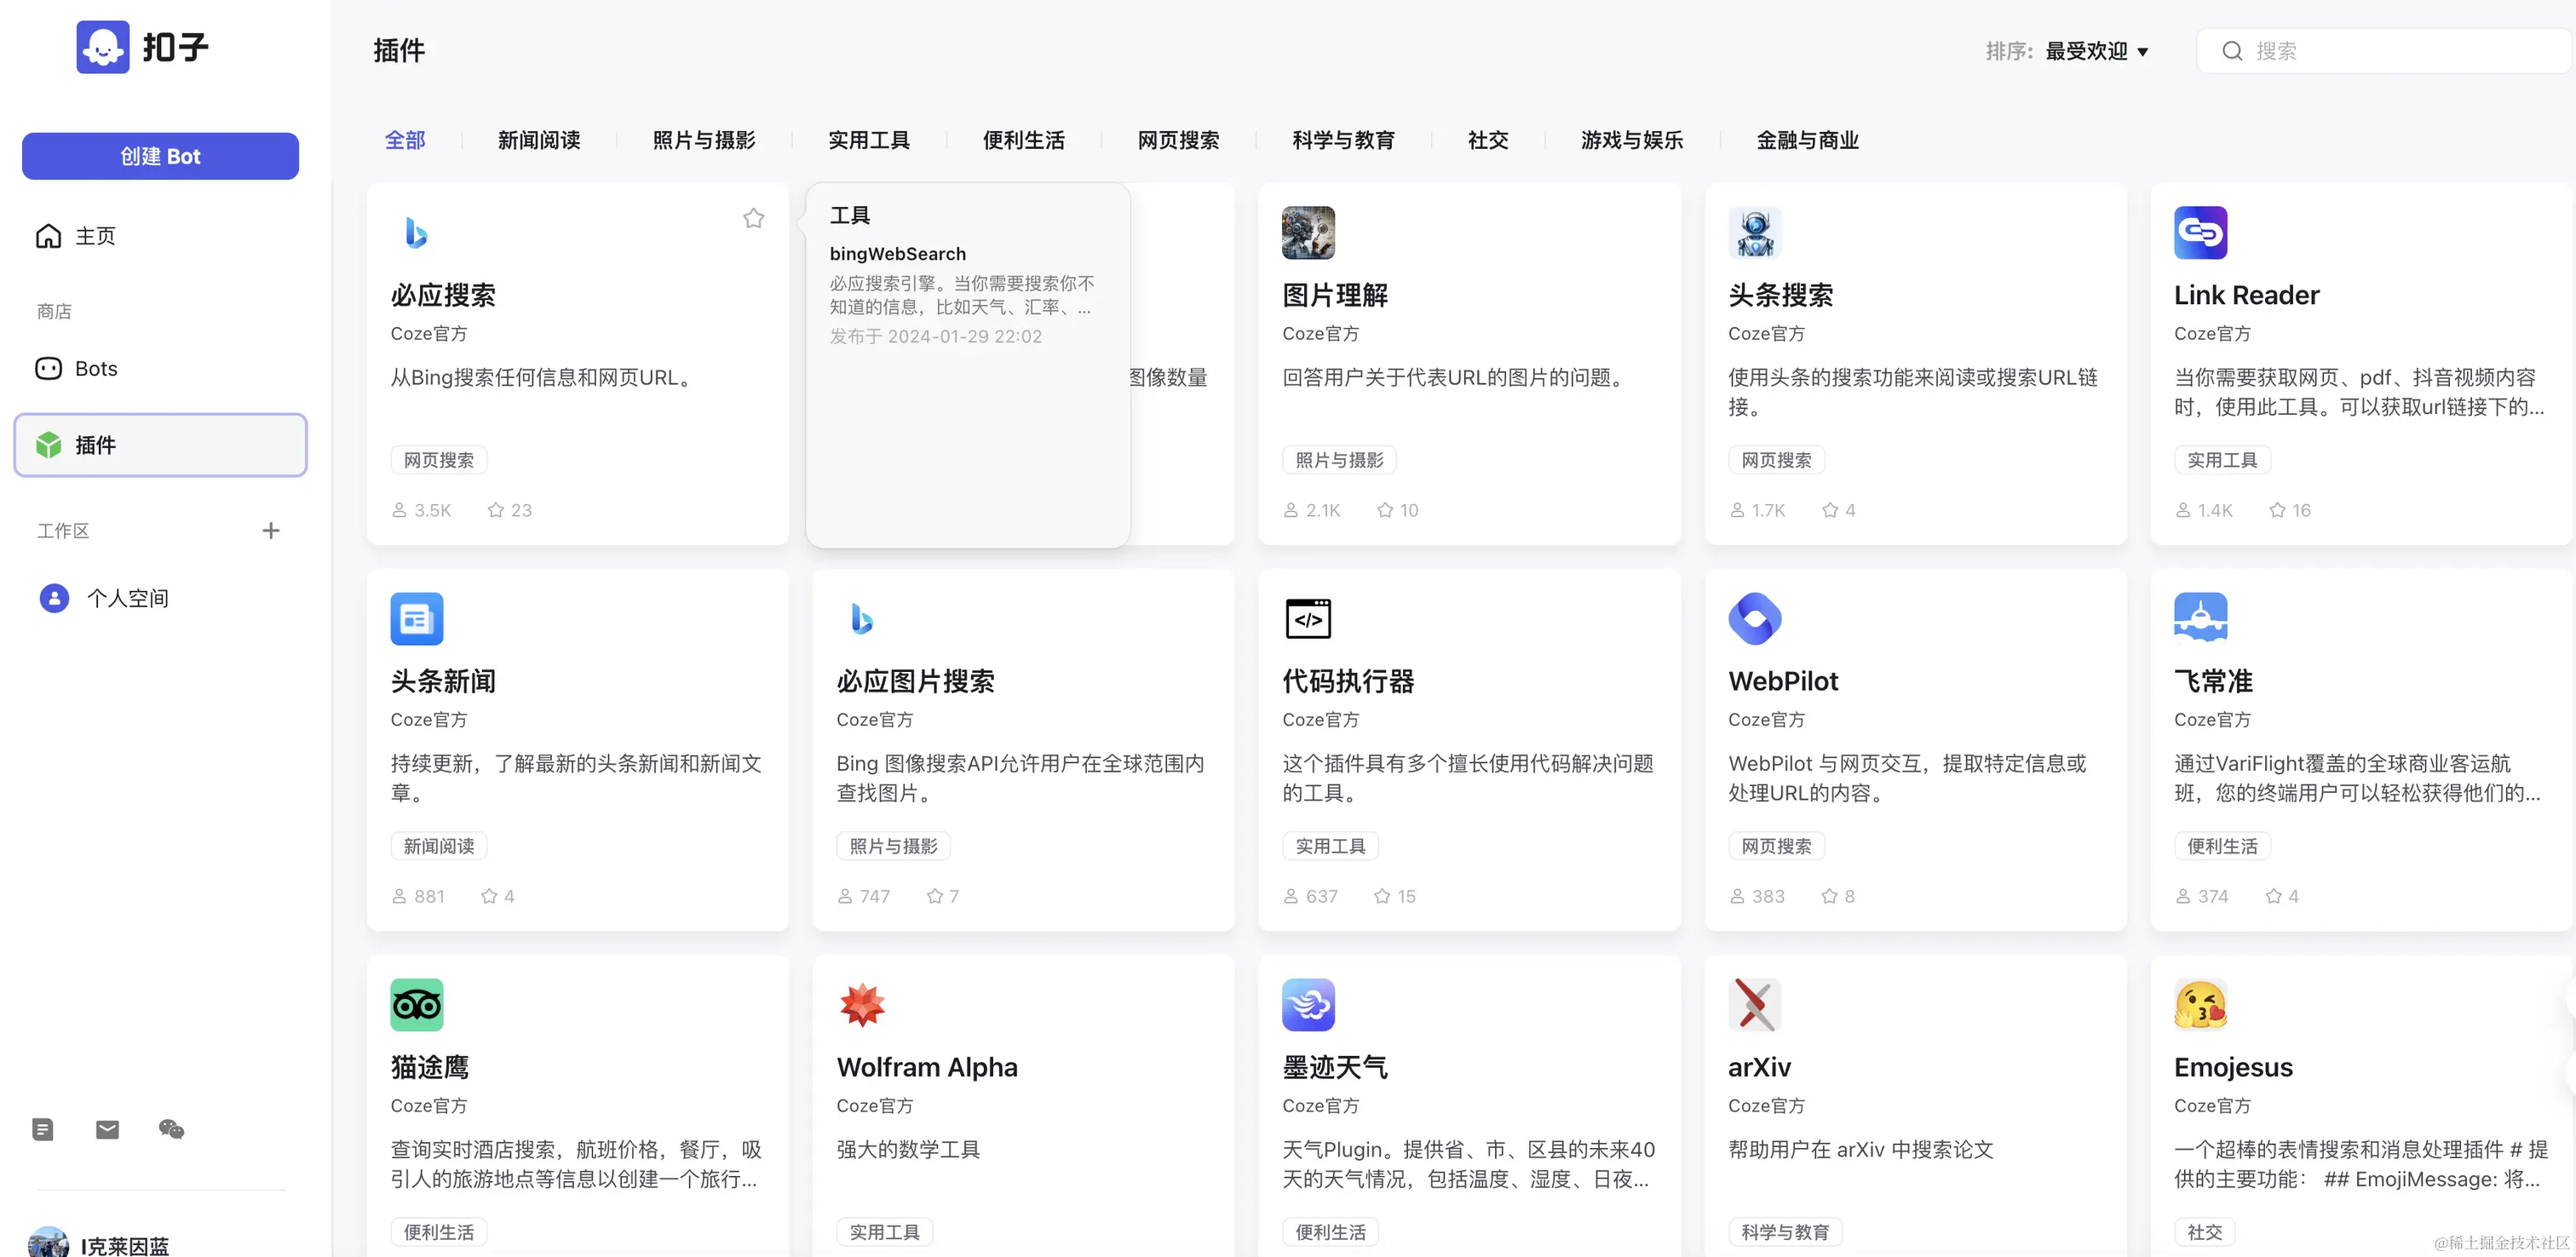The width and height of the screenshot is (2576, 1257).
Task: Click the 图片理解 plugin icon
Action: 1309,233
